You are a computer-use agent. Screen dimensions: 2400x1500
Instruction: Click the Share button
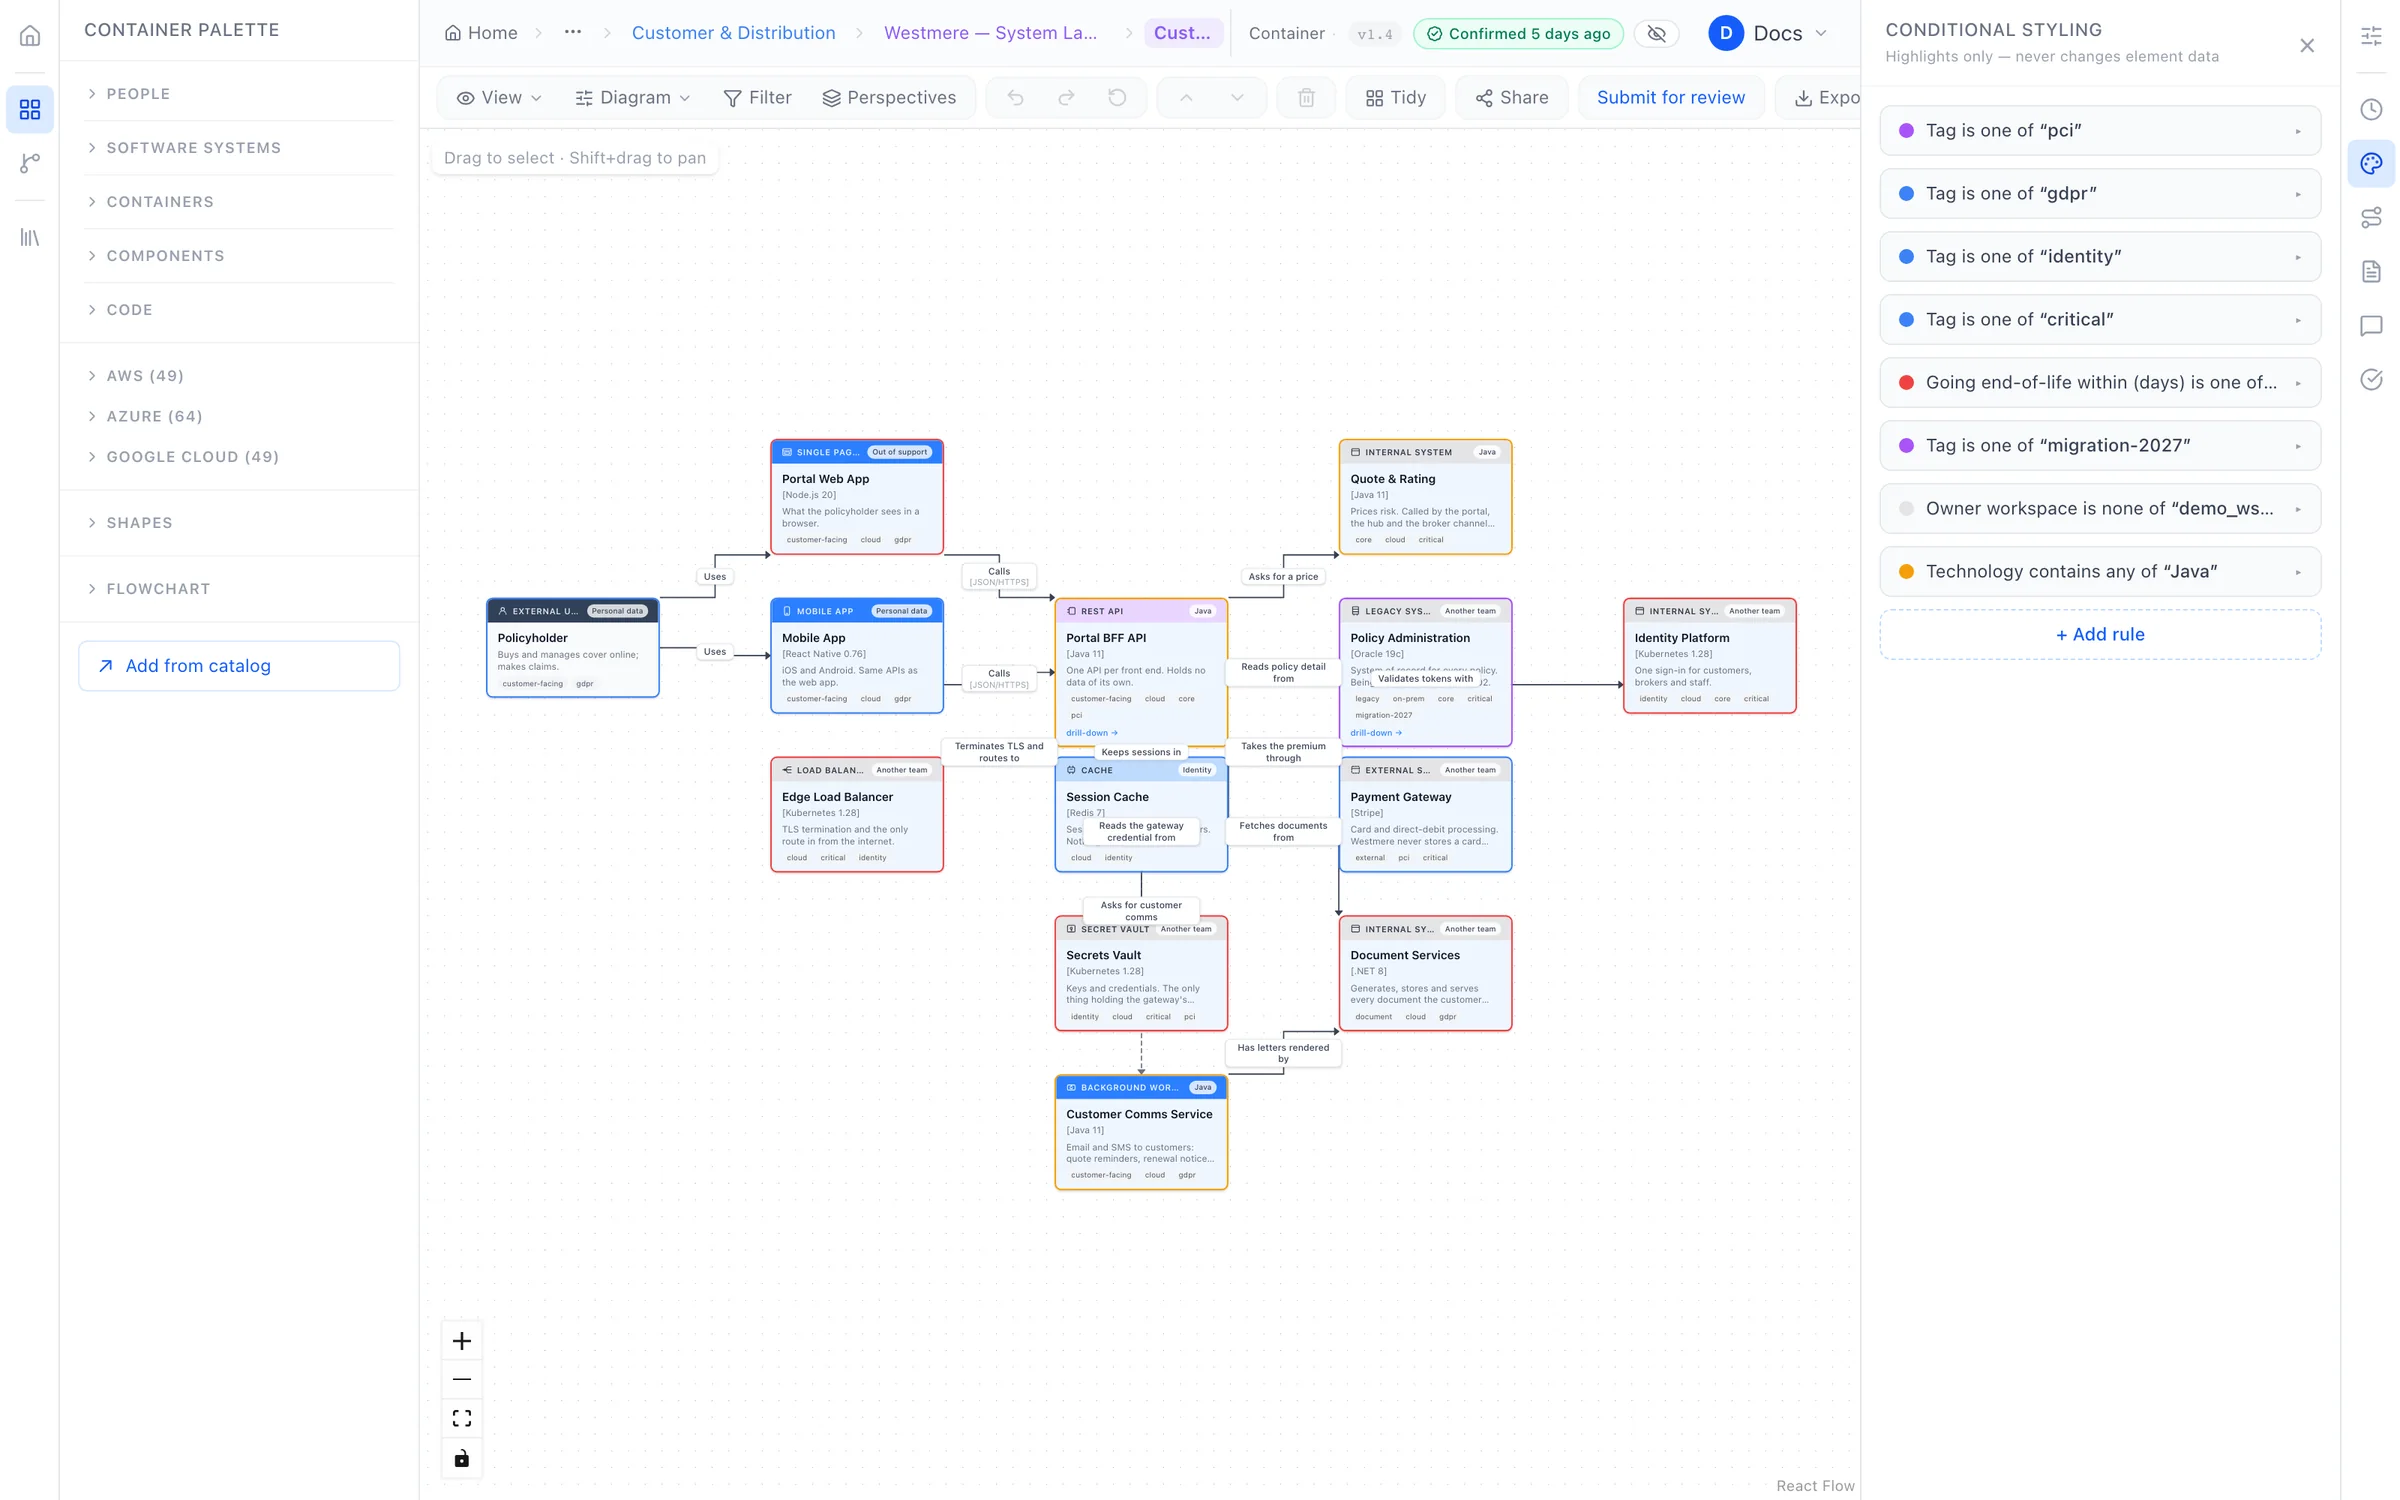tap(1511, 98)
